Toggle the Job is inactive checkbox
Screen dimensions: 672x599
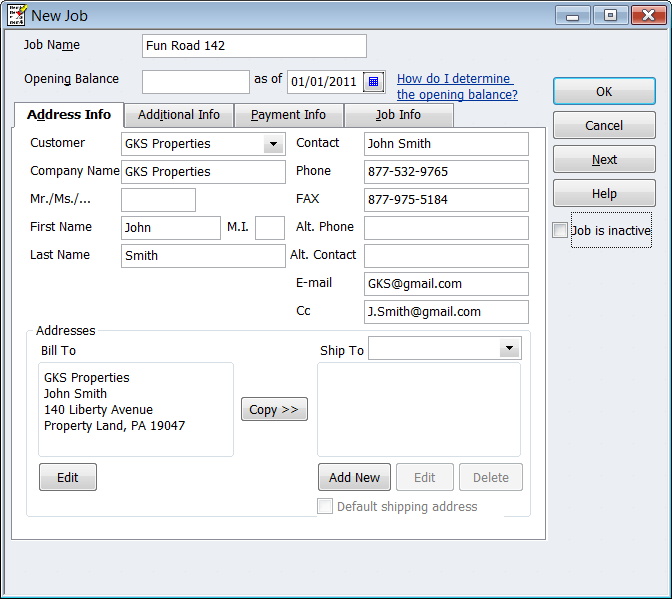[560, 231]
